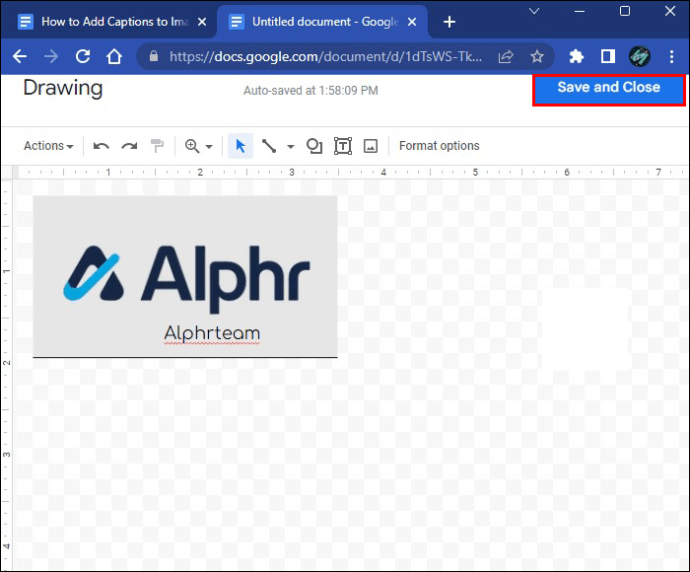Choose the Line drawing tool
Viewport: 690px width, 572px height.
tap(269, 146)
